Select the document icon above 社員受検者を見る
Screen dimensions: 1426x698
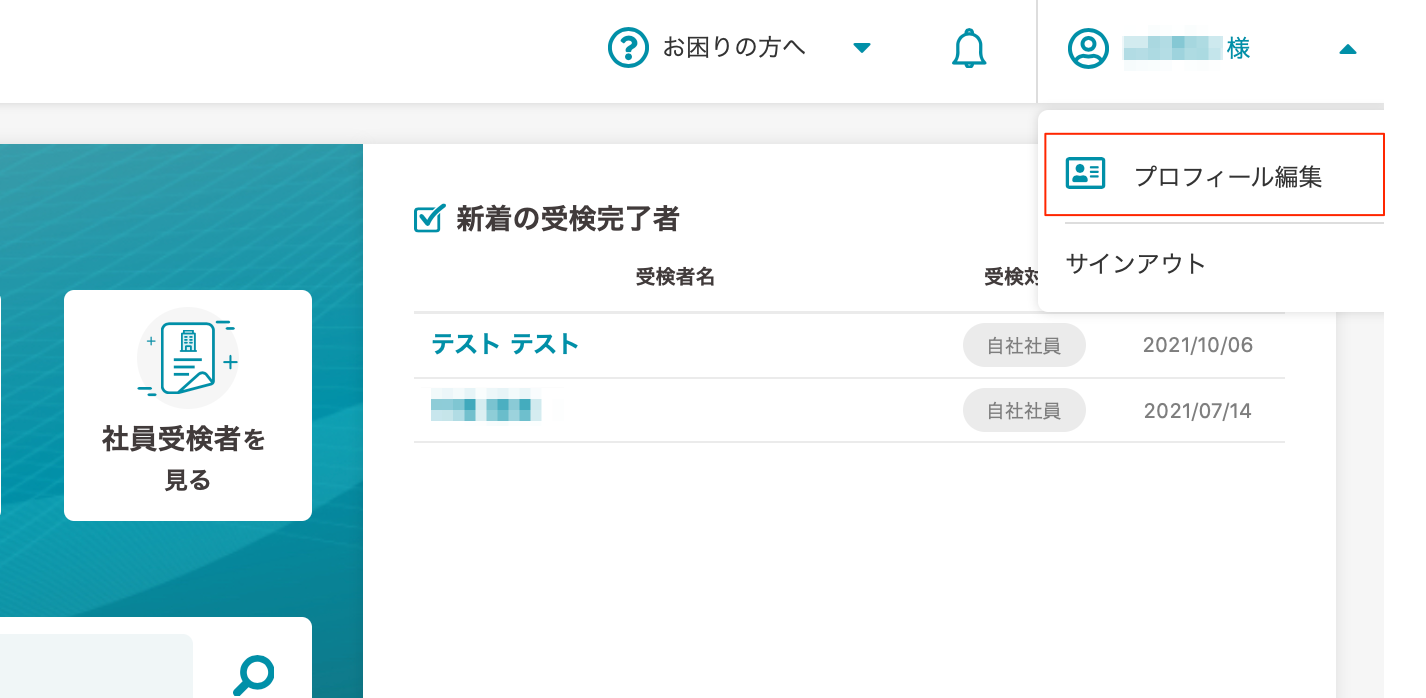(187, 358)
